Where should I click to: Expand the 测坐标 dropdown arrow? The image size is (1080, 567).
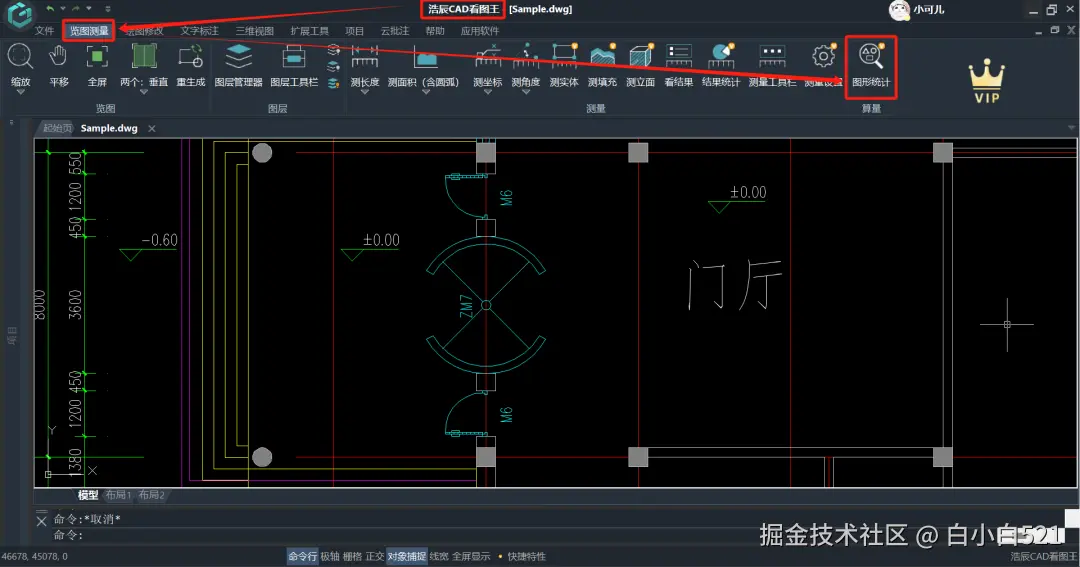point(488,92)
